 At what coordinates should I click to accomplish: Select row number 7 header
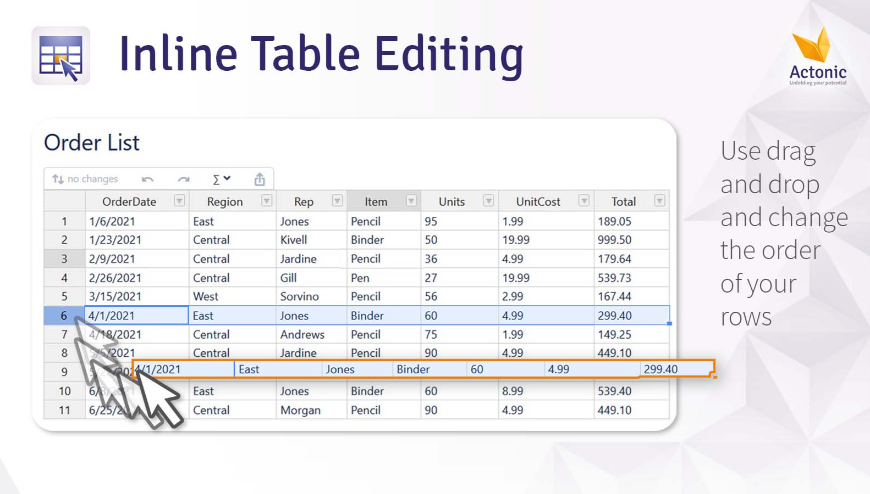[x=64, y=335]
